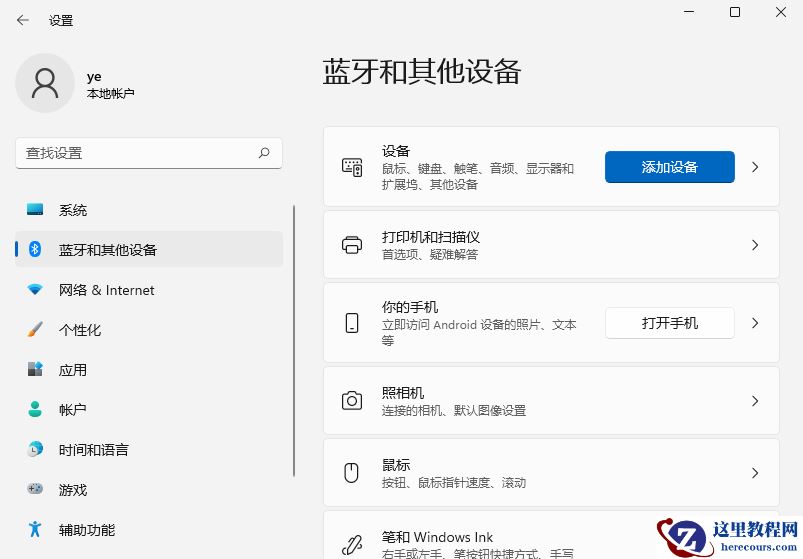Screen dimensions: 803x559
Task: Open the 打印机和扫描仪 title
Action: (x=431, y=237)
